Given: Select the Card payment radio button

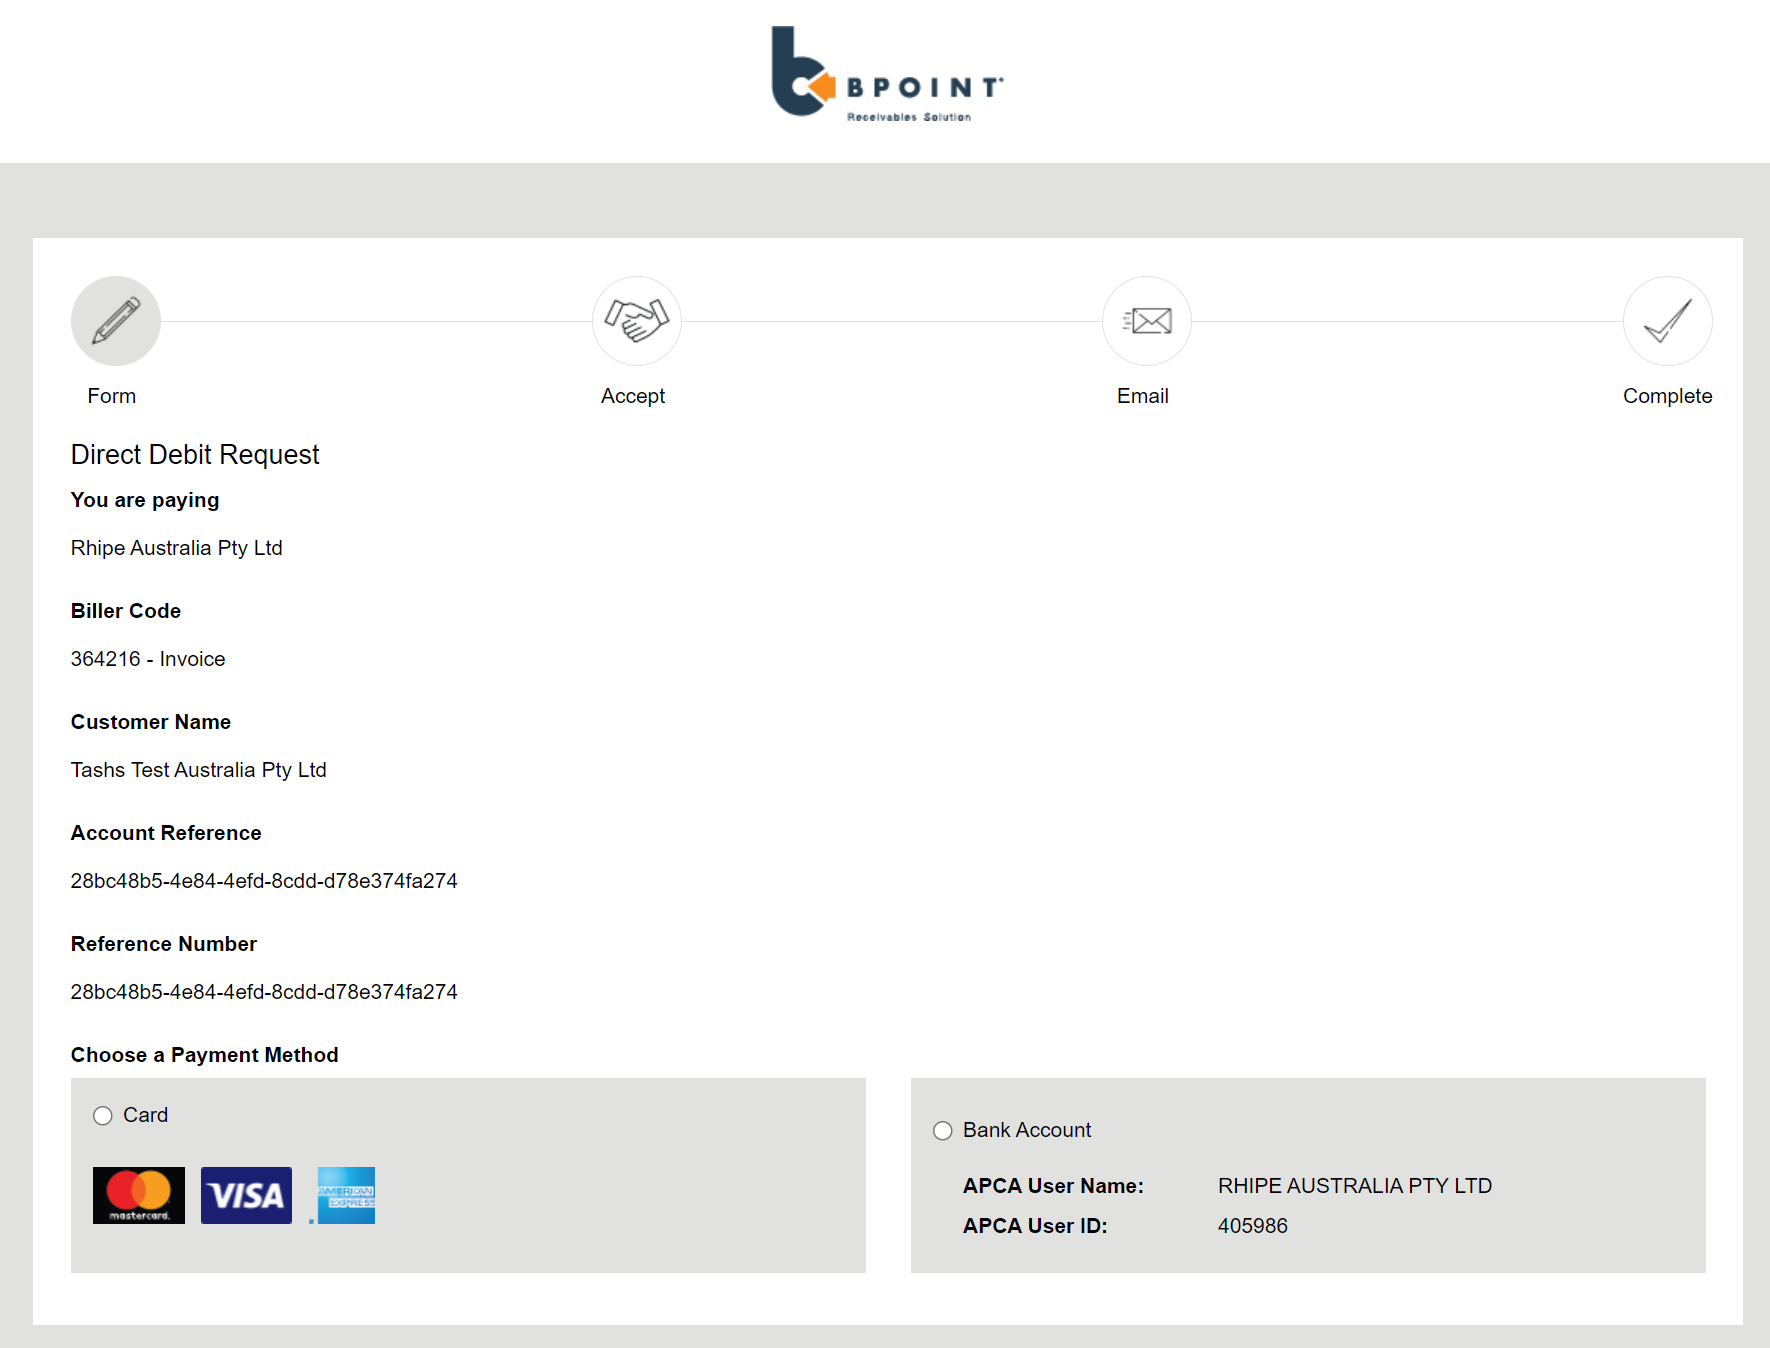Looking at the screenshot, I should (103, 1116).
